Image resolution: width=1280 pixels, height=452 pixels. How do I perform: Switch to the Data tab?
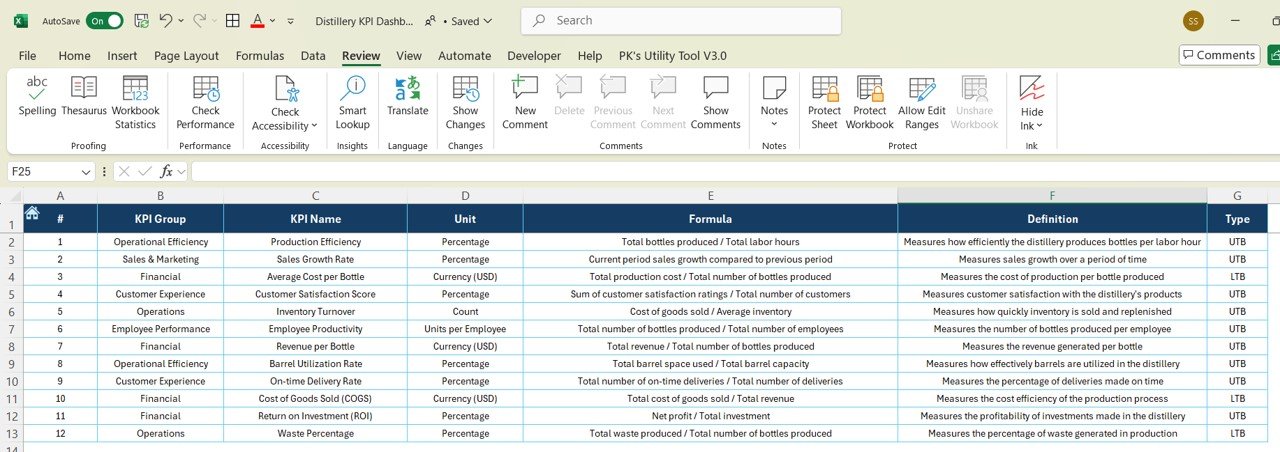point(313,56)
